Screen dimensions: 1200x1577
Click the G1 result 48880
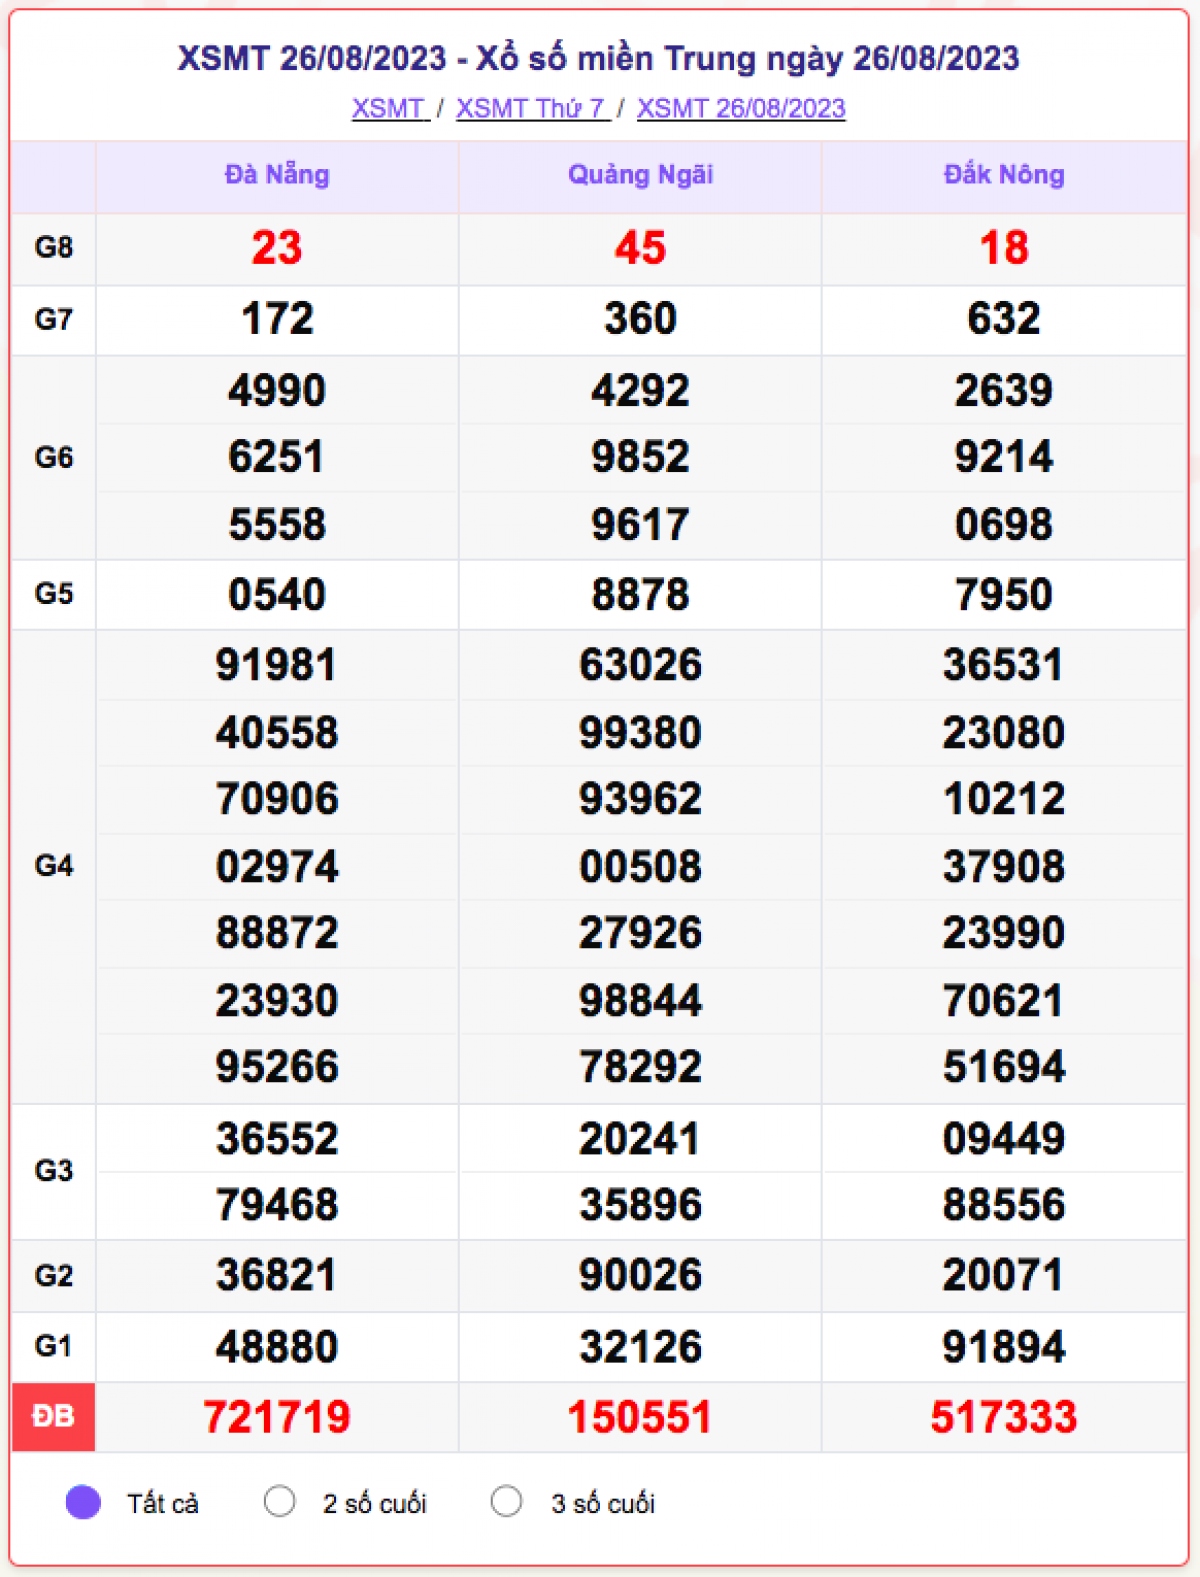tap(277, 1347)
